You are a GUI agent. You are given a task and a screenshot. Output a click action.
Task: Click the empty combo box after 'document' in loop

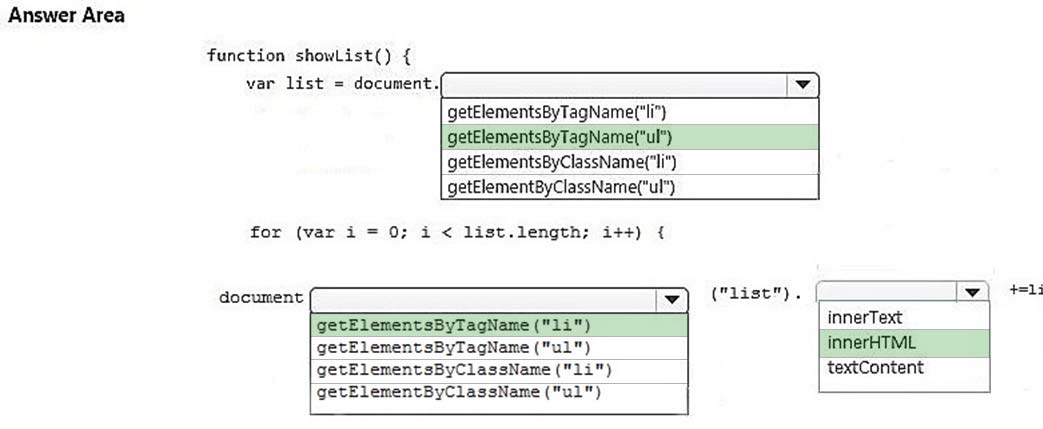pos(482,300)
